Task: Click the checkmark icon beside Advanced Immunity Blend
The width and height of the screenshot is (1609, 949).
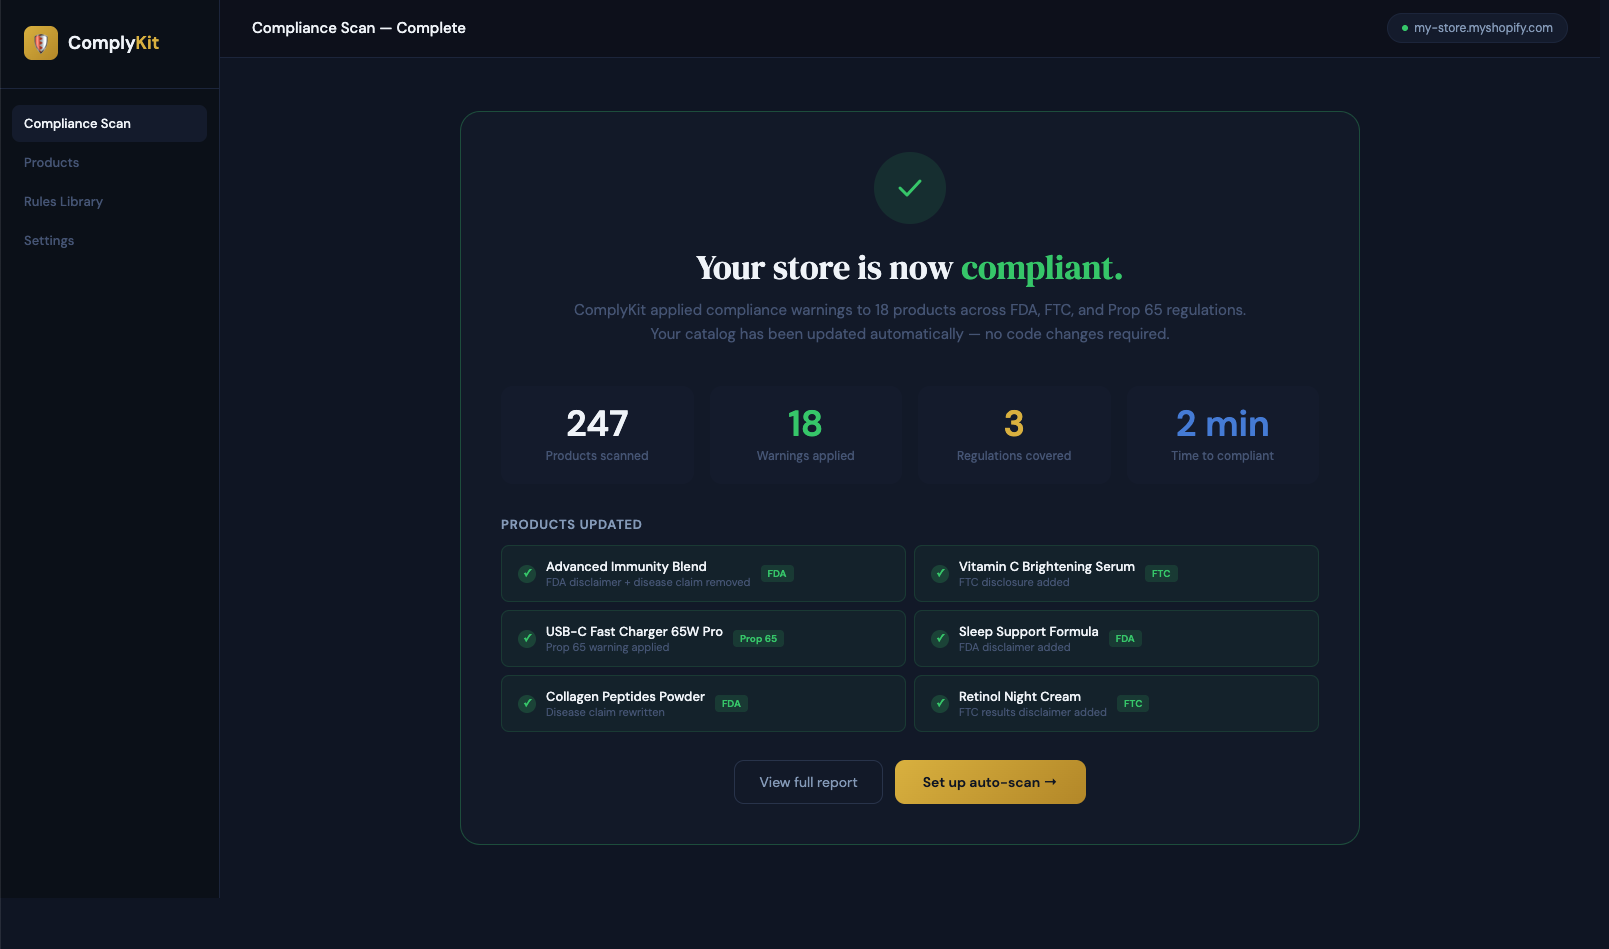Action: coord(526,573)
